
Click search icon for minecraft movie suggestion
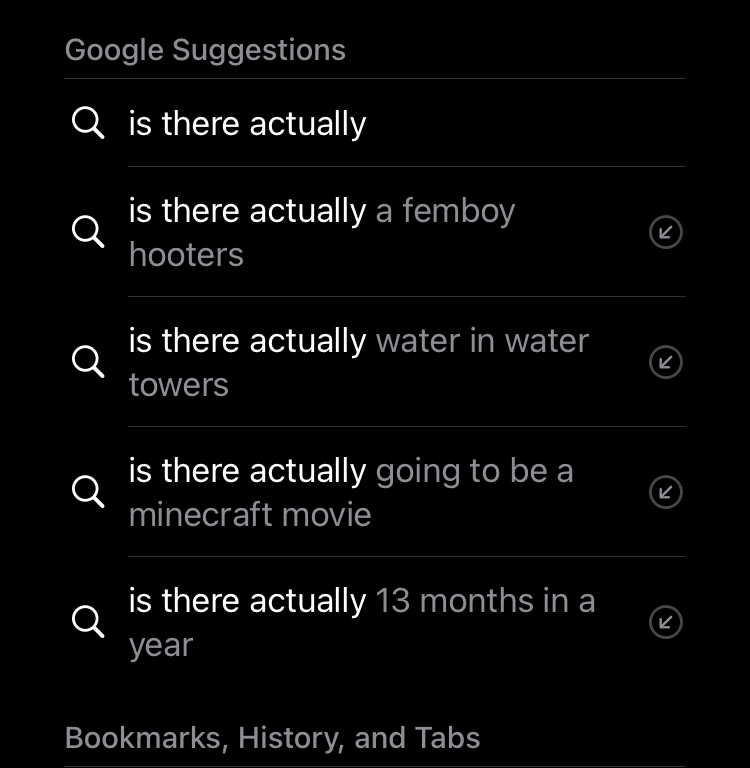pos(88,492)
